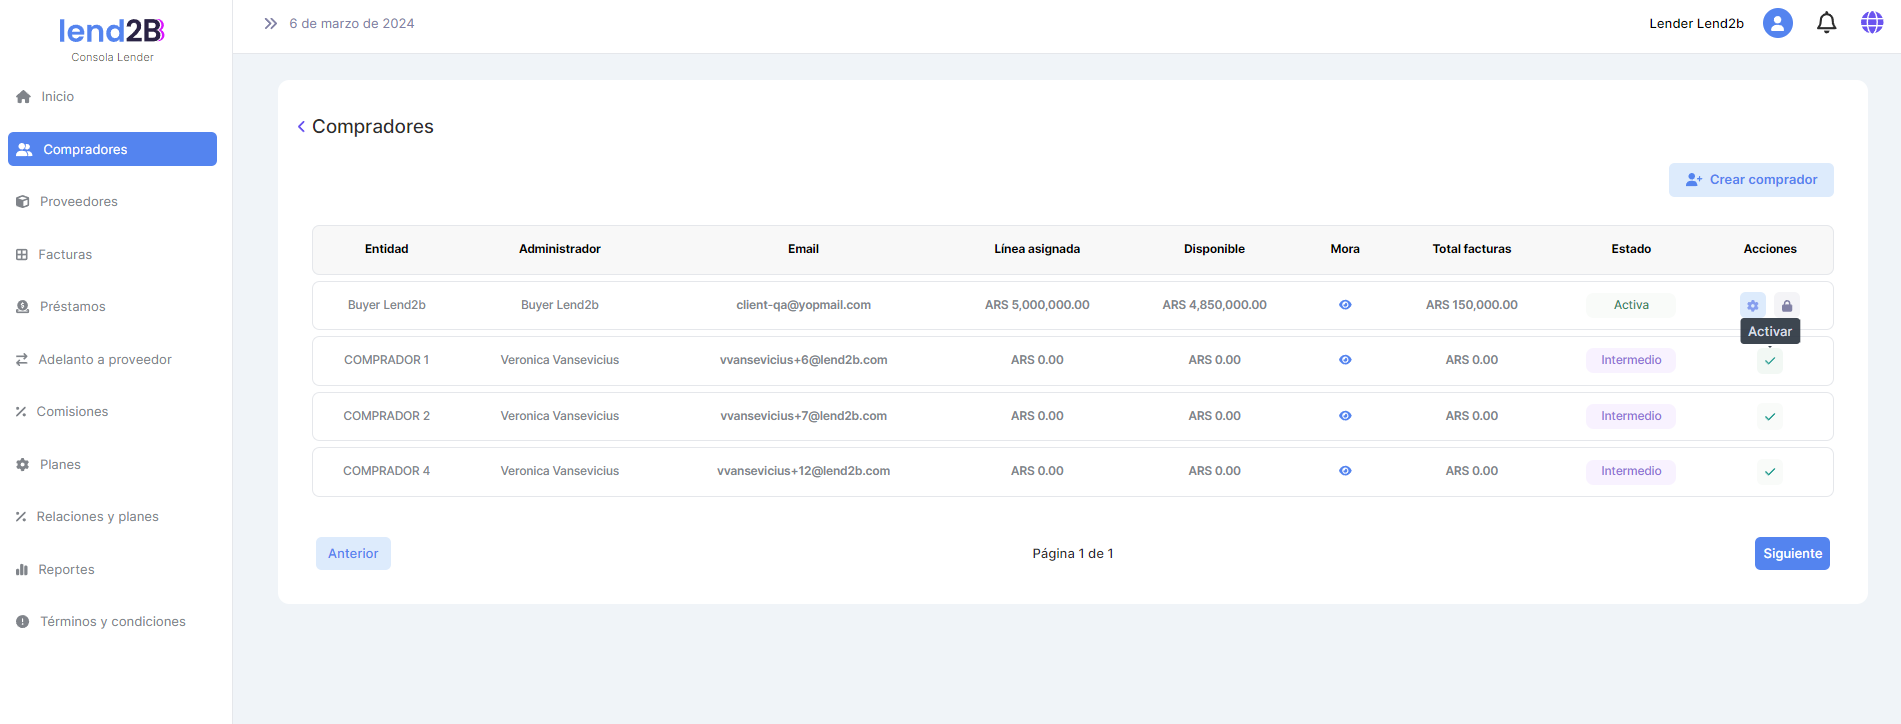Click the Intermedio status badge of COMPRADOR 1

point(1630,360)
